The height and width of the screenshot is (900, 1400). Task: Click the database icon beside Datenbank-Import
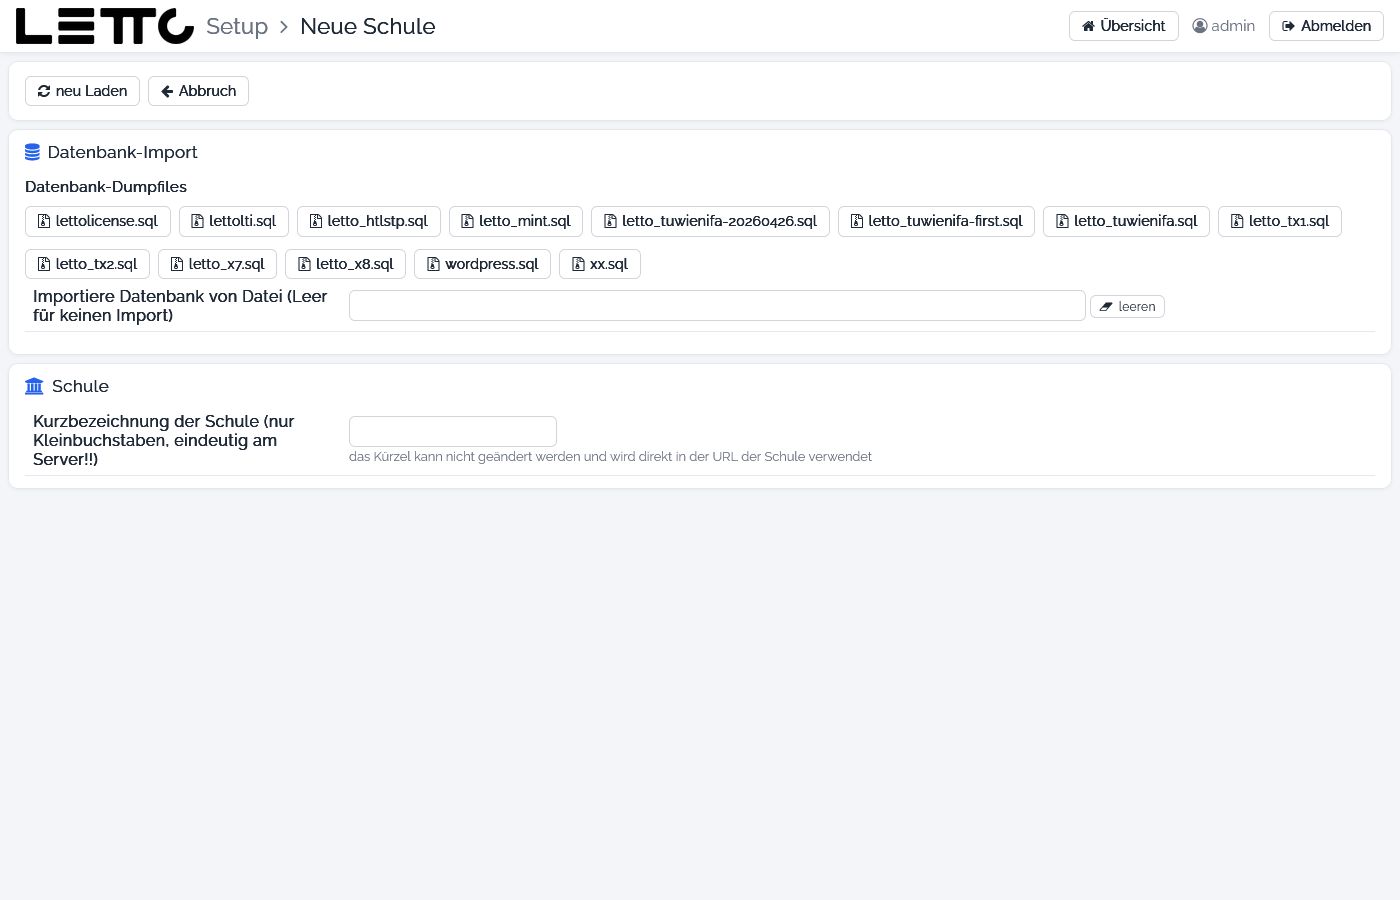tap(33, 152)
